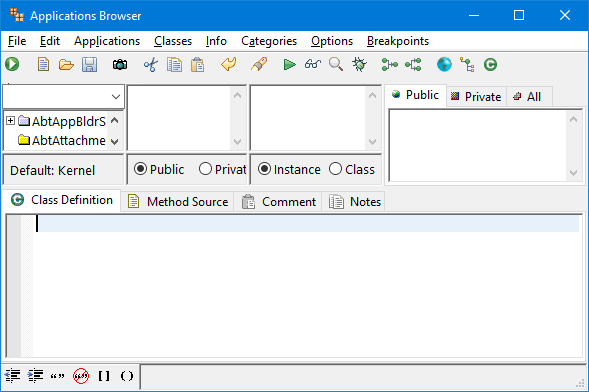589x392 pixels.
Task: Open the Info menu
Action: [216, 41]
